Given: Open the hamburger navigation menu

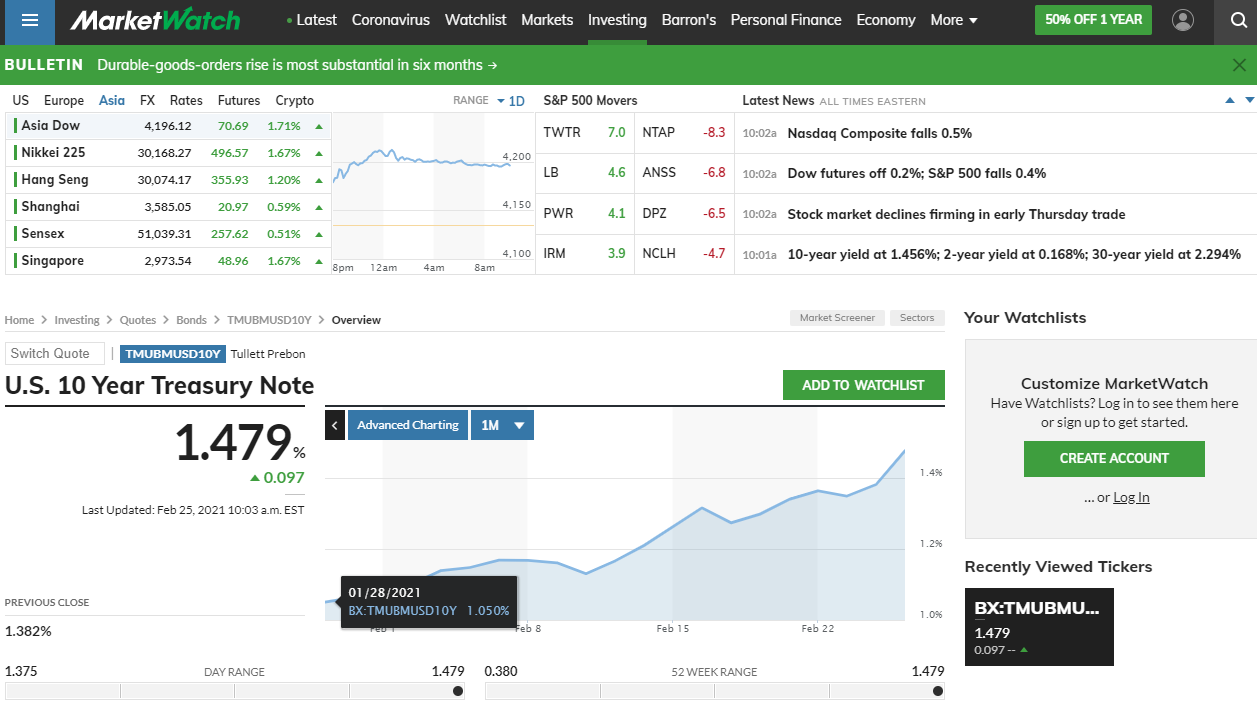Looking at the screenshot, I should (x=29, y=21).
